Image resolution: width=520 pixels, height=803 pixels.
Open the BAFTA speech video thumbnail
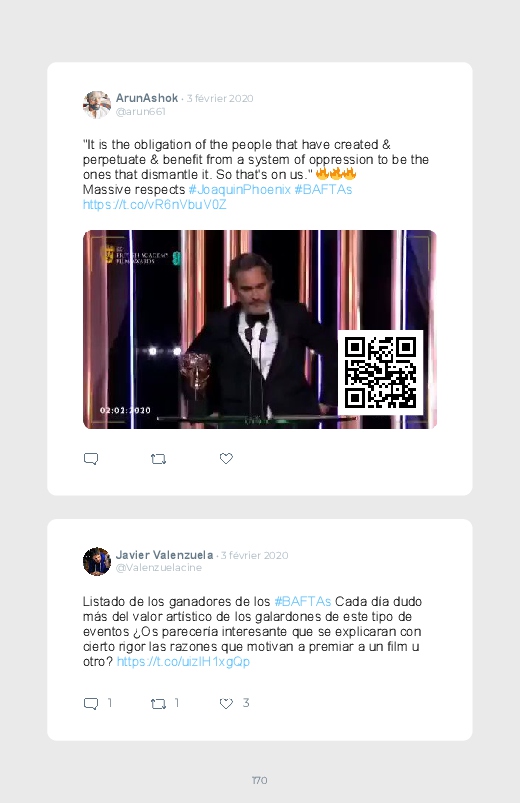coord(260,329)
